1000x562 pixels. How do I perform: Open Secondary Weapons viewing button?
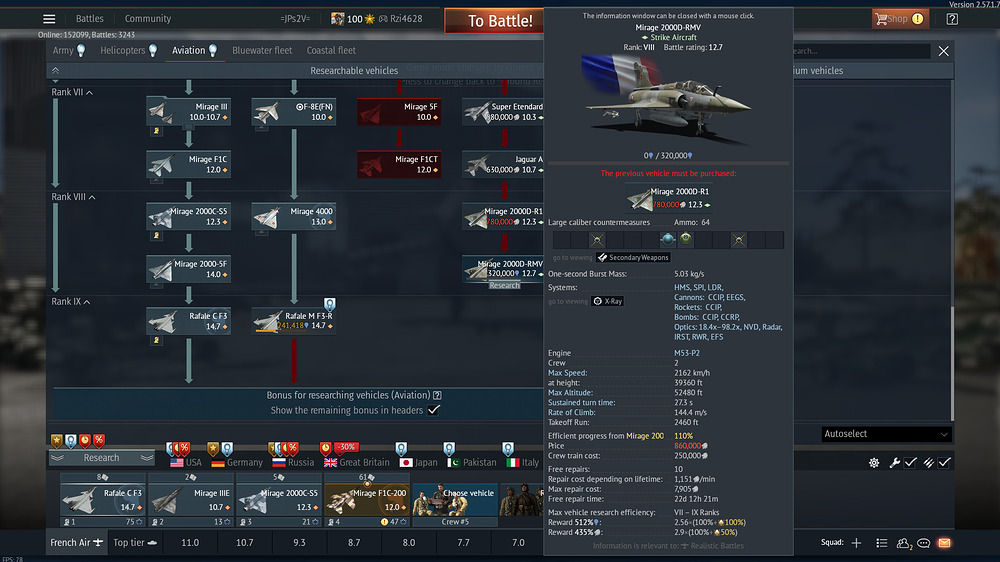coord(633,257)
